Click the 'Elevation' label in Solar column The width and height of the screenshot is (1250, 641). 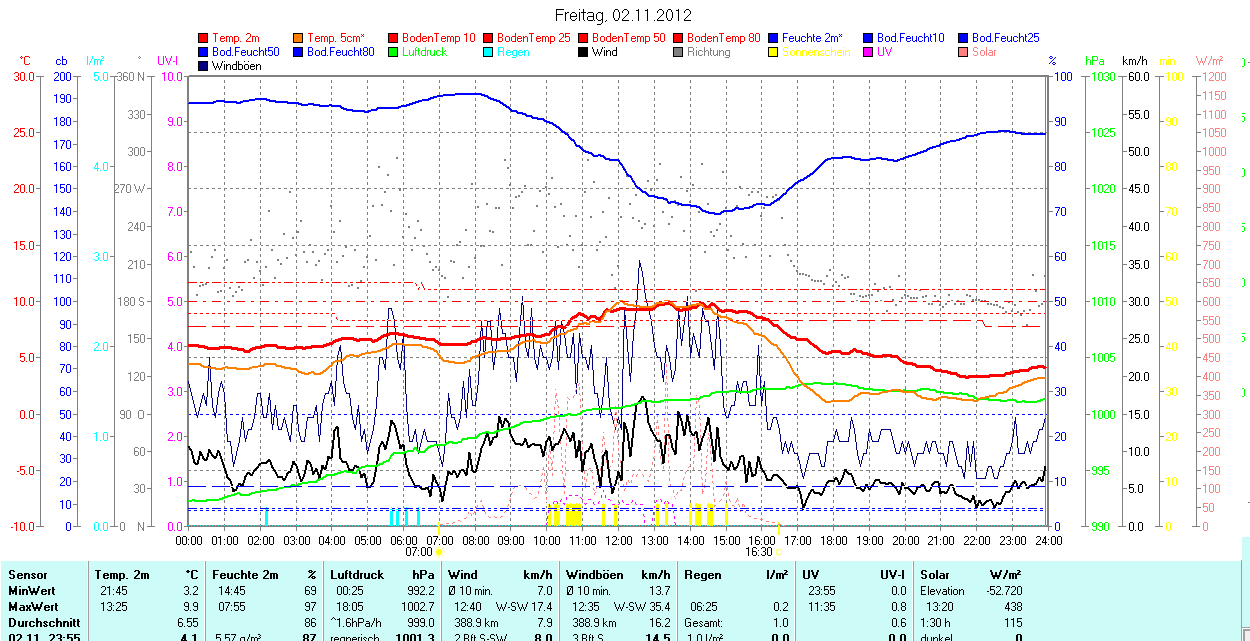click(943, 591)
